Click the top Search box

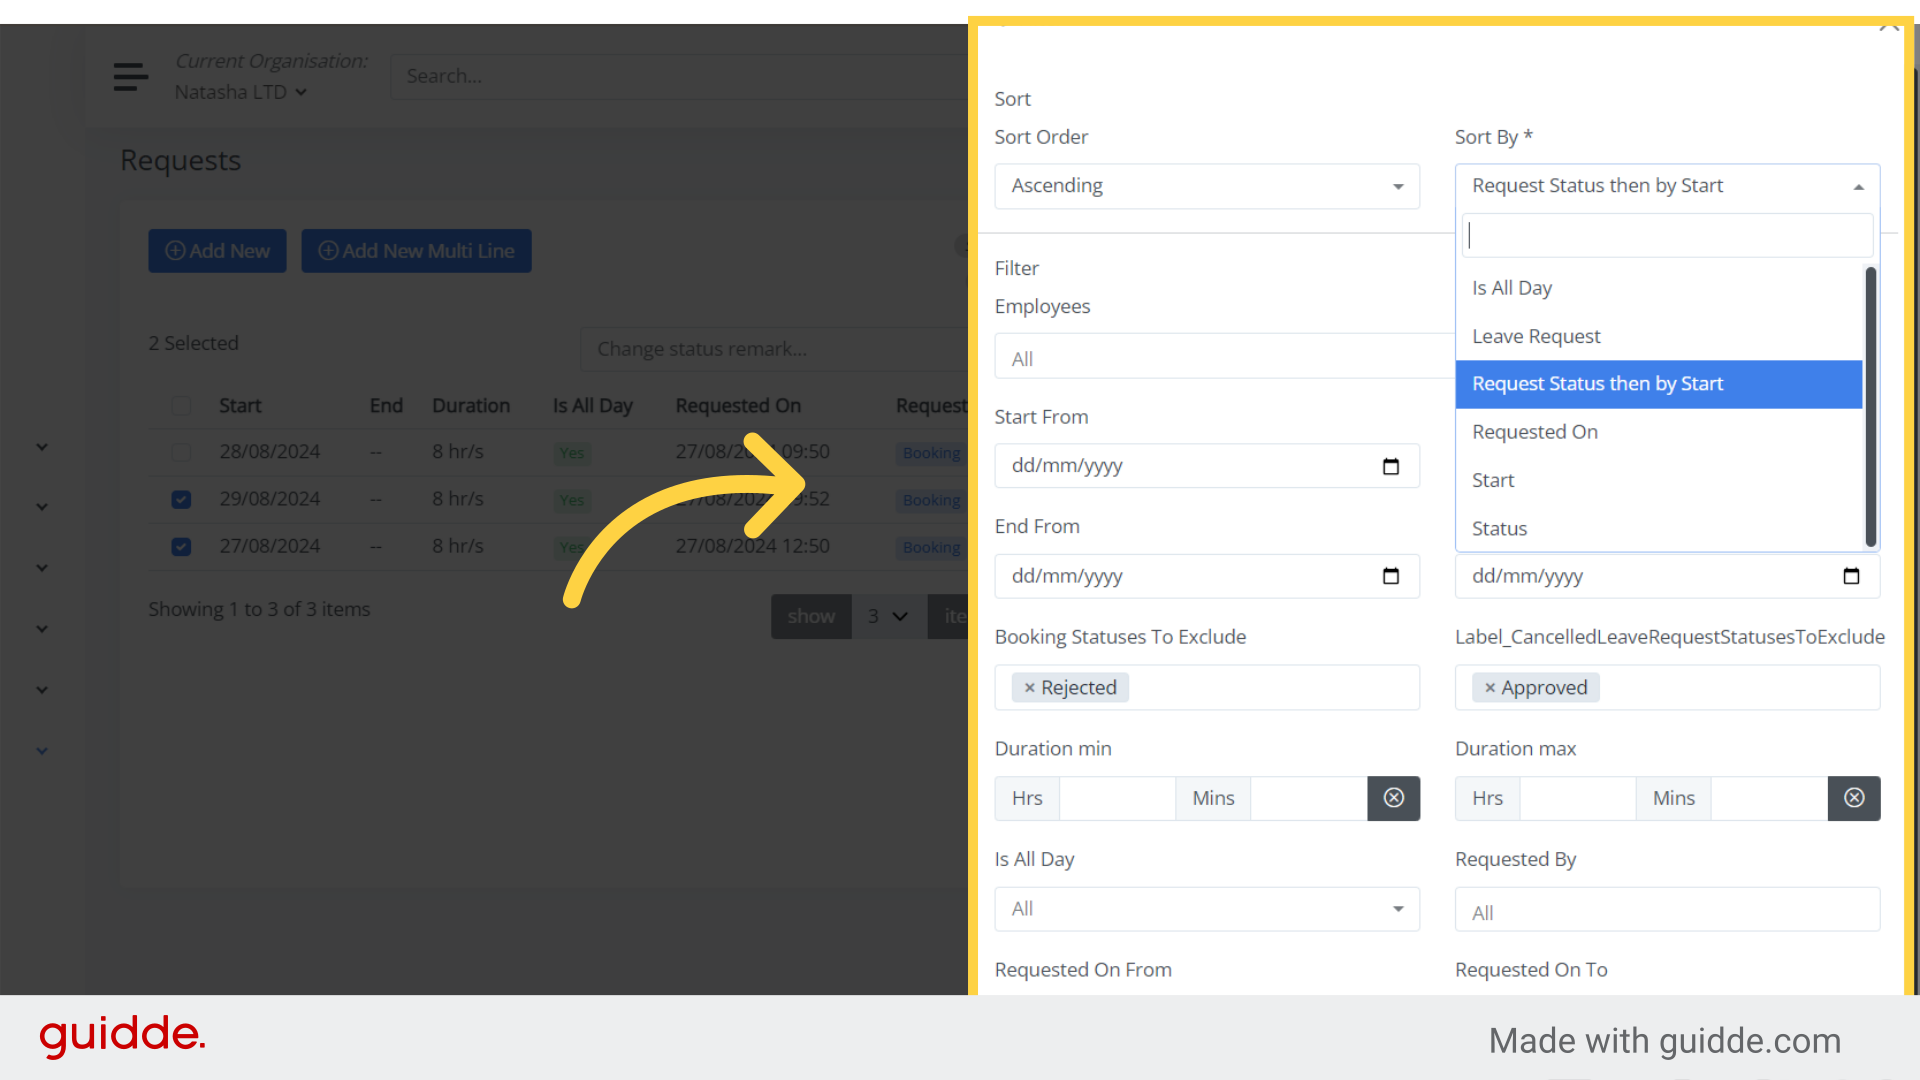tap(680, 76)
